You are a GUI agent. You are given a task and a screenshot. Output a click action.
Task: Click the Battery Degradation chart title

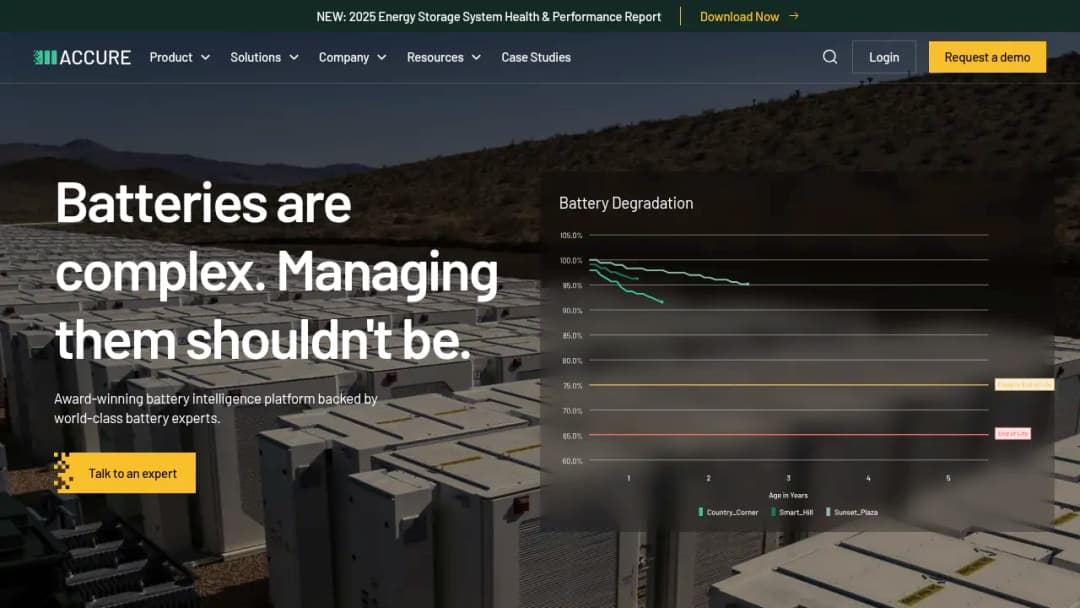coord(626,203)
